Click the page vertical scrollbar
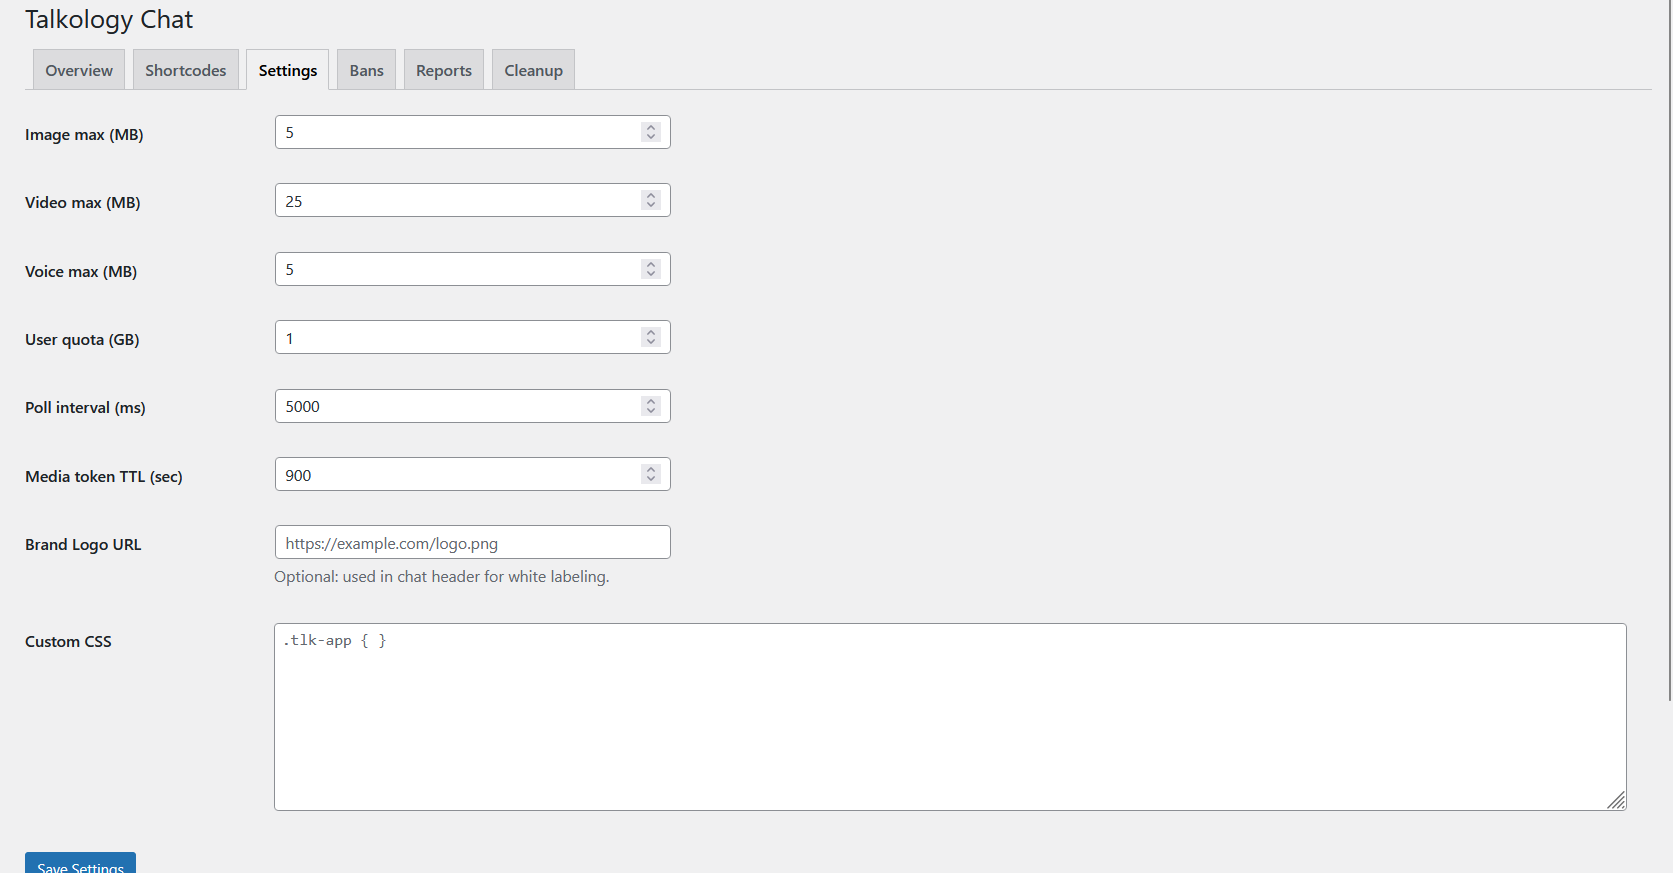The width and height of the screenshot is (1673, 873). [x=1668, y=350]
